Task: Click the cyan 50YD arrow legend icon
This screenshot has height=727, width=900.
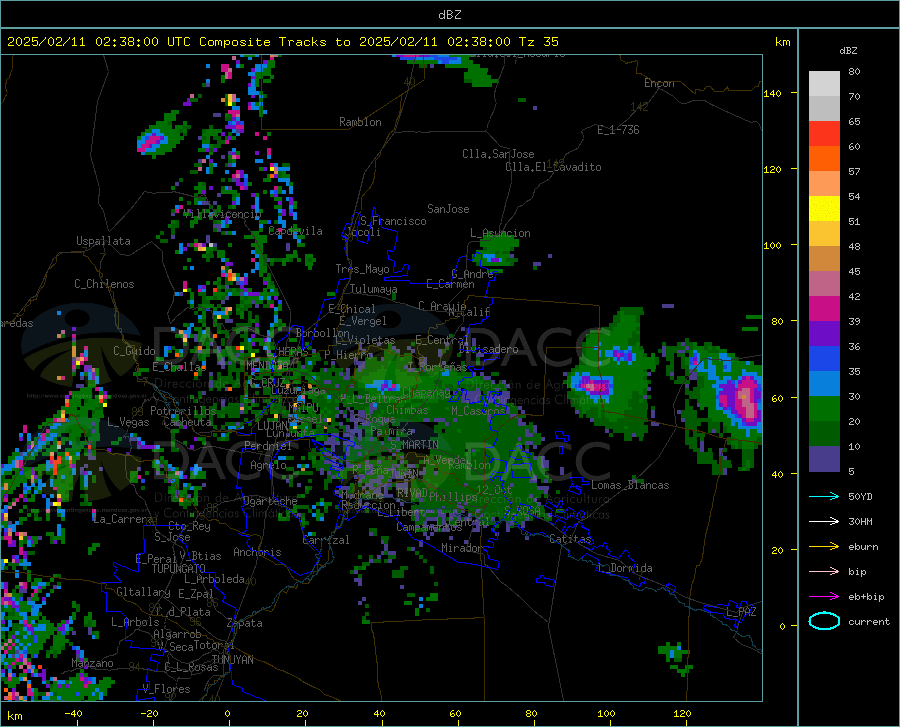Action: tap(824, 496)
